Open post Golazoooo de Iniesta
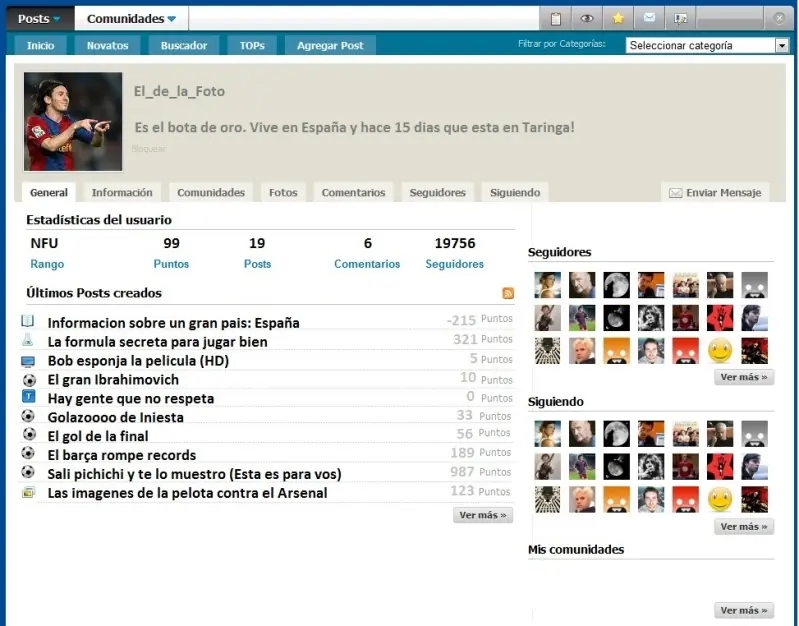This screenshot has width=799, height=626. pyautogui.click(x=115, y=417)
